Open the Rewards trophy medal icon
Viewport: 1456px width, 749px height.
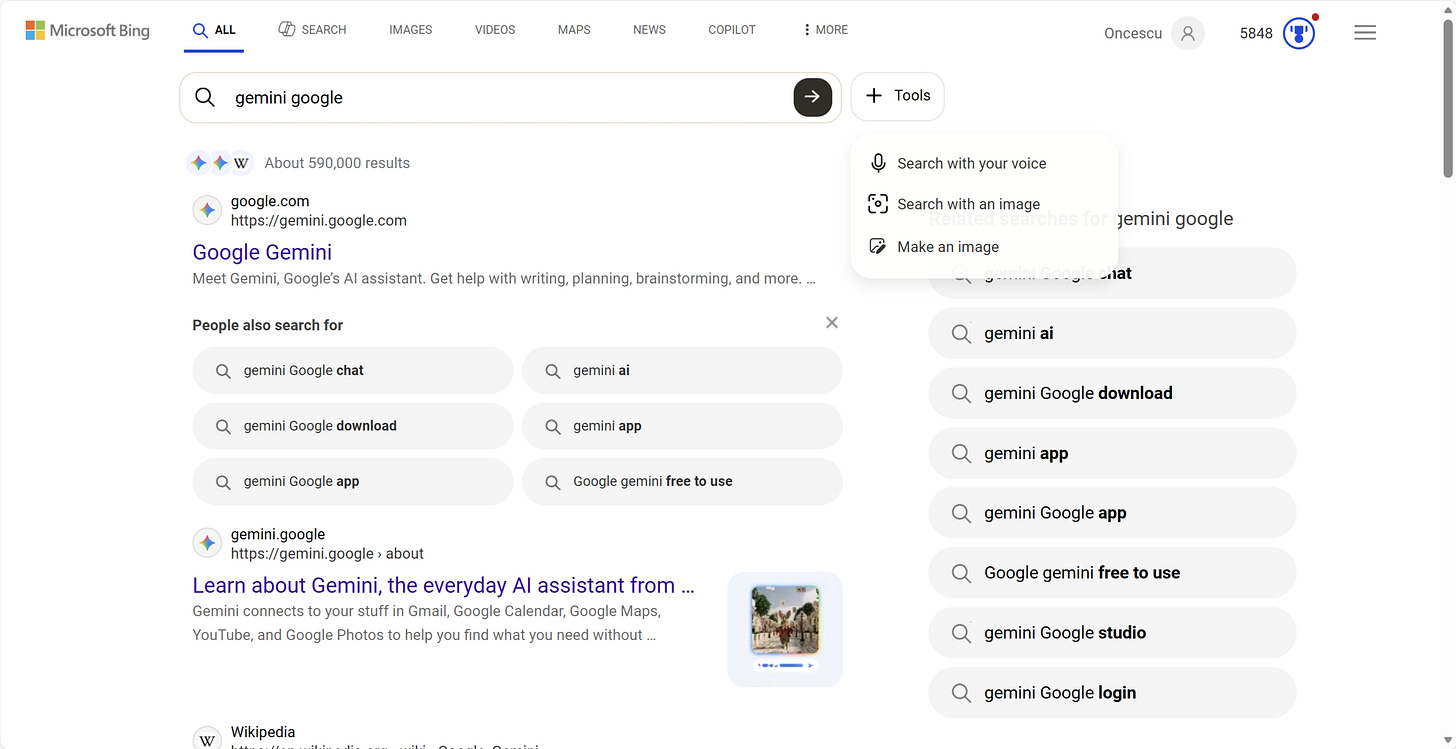tap(1299, 33)
